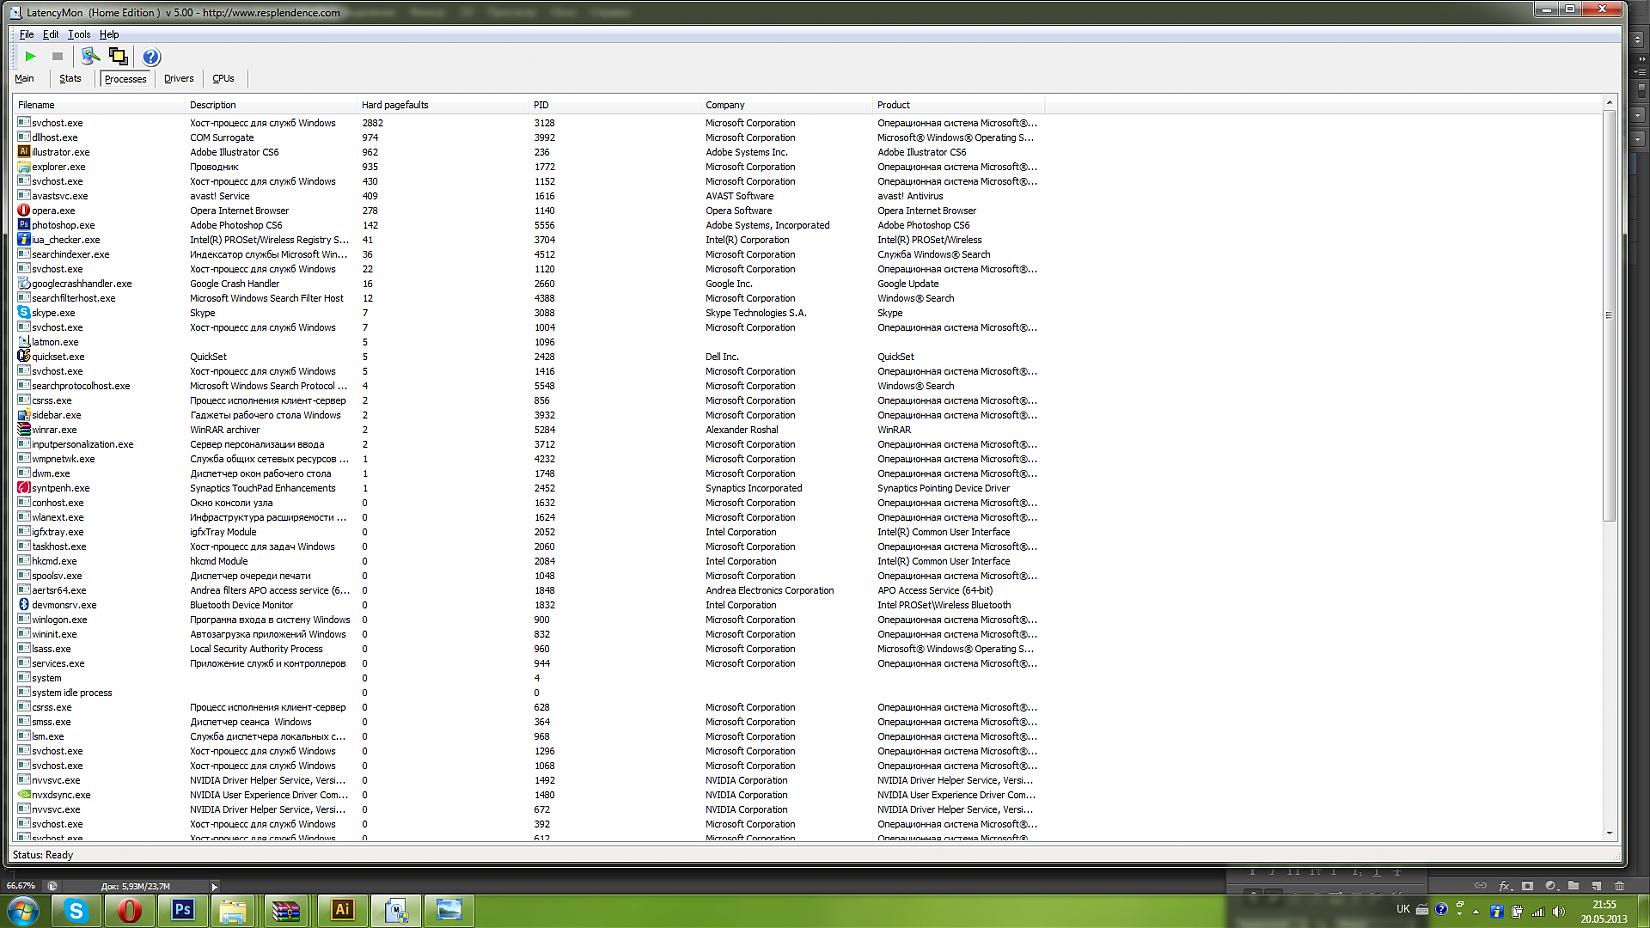
Task: Open Skype from the taskbar
Action: (76, 910)
